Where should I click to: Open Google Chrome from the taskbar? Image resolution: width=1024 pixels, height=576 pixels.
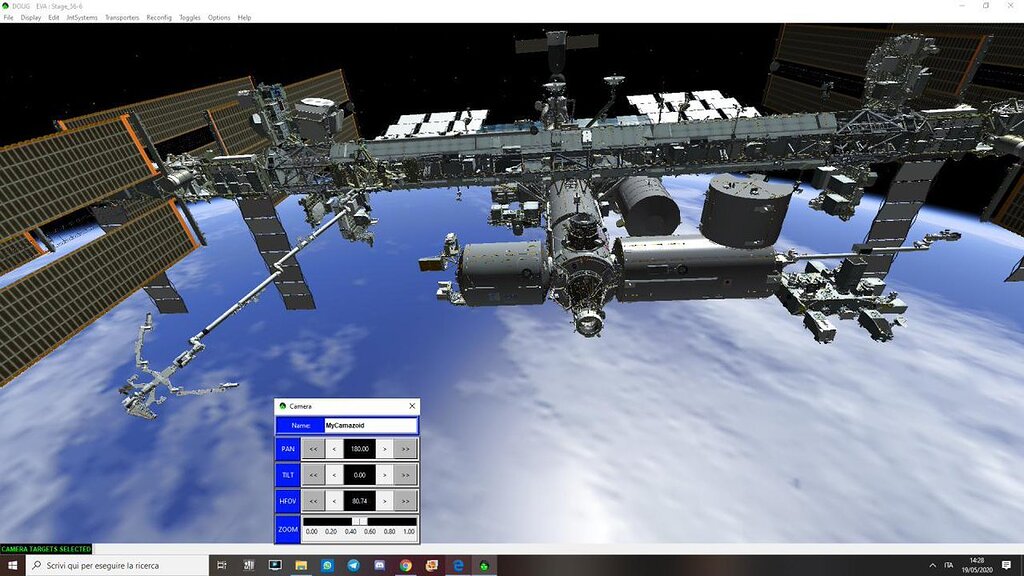click(406, 566)
